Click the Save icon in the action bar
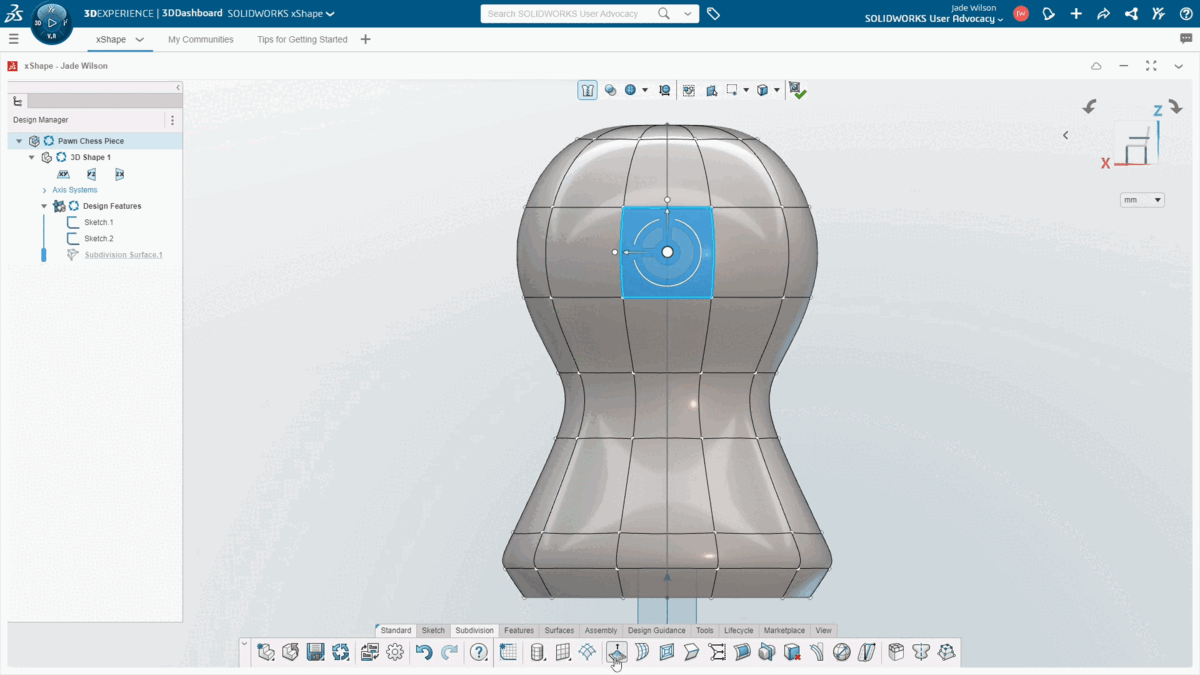This screenshot has width=1200, height=675. click(x=315, y=652)
